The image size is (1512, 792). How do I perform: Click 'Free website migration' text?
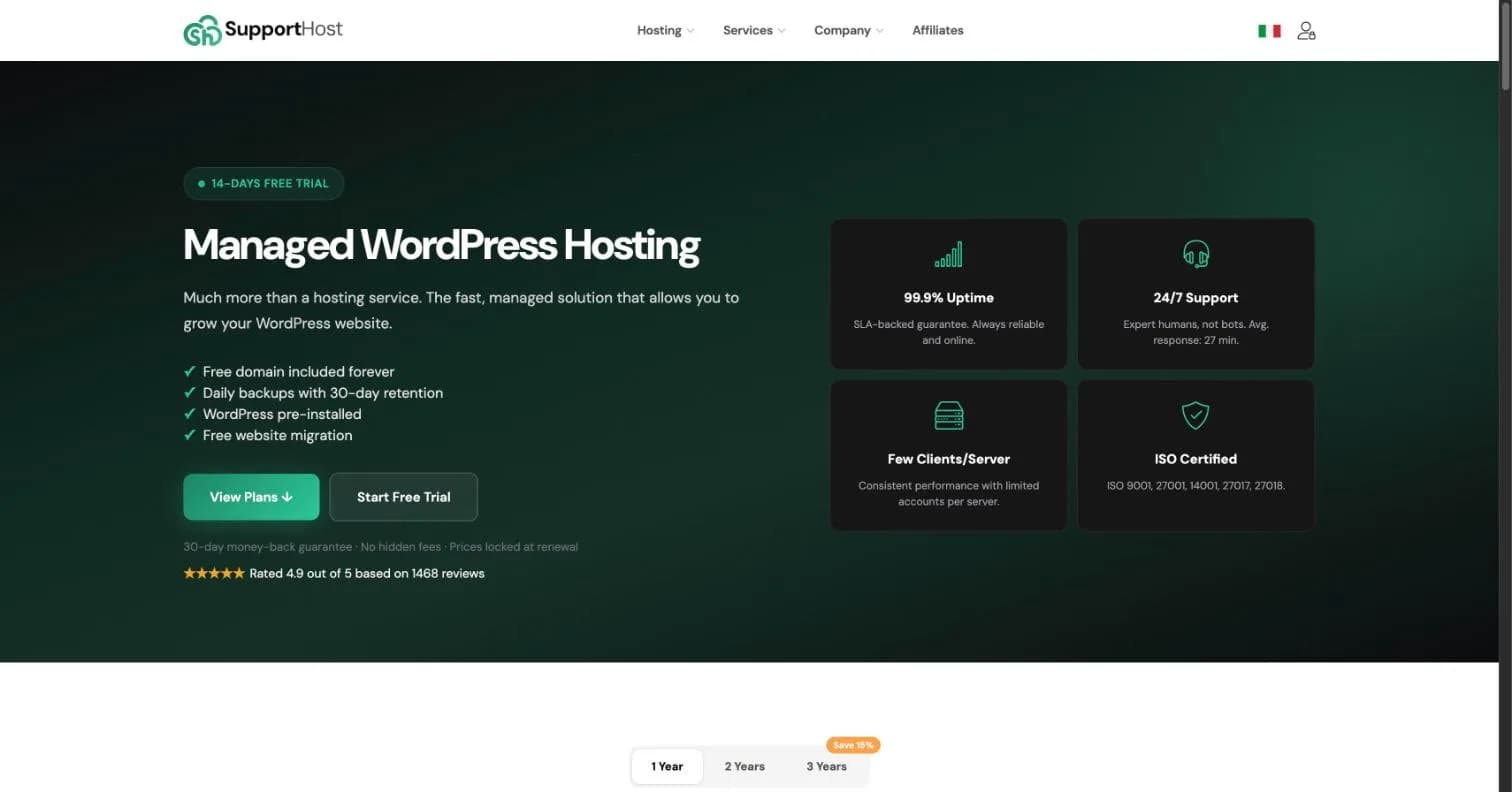coord(277,435)
